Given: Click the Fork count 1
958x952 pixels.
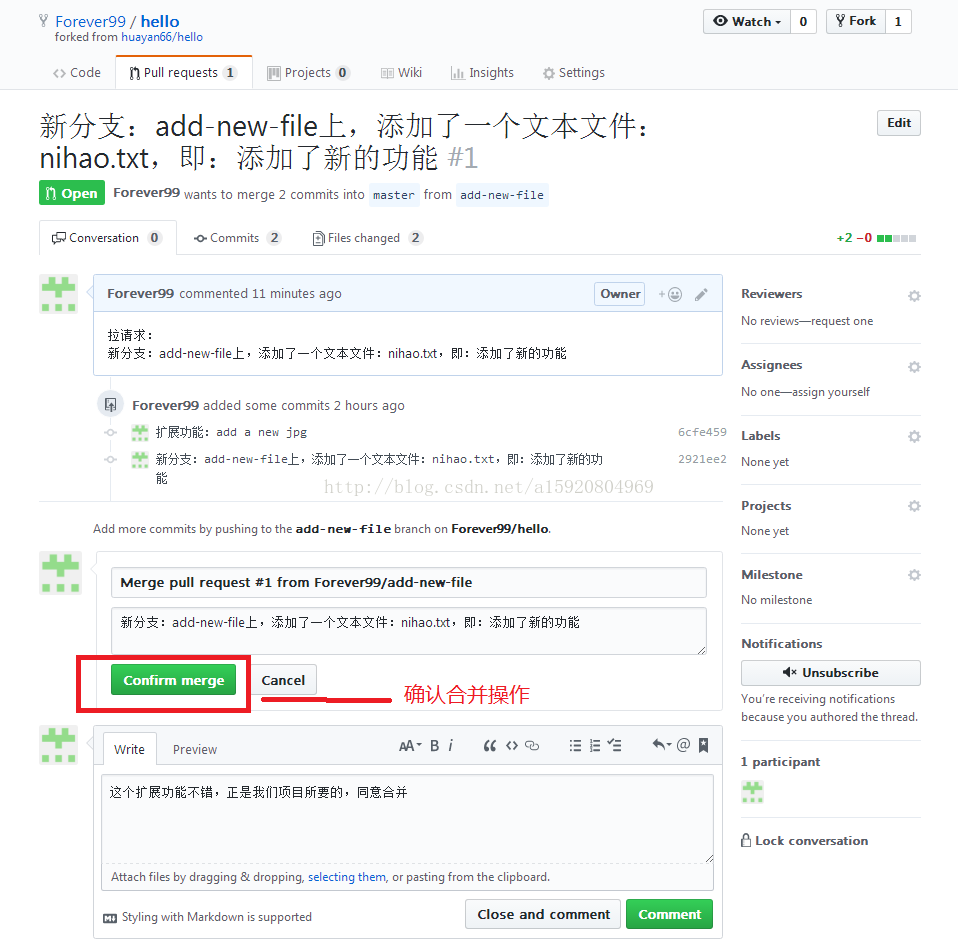Looking at the screenshot, I should click(898, 21).
